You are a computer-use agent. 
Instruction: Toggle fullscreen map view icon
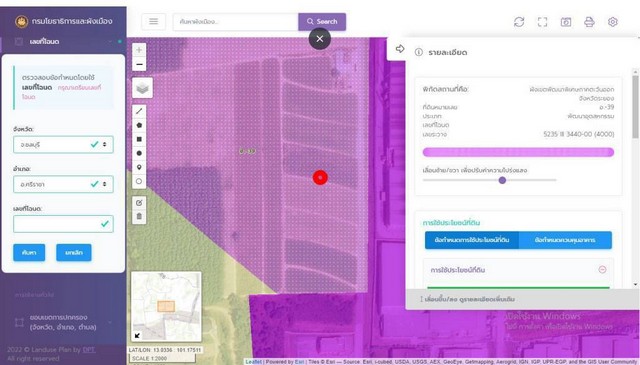click(542, 22)
